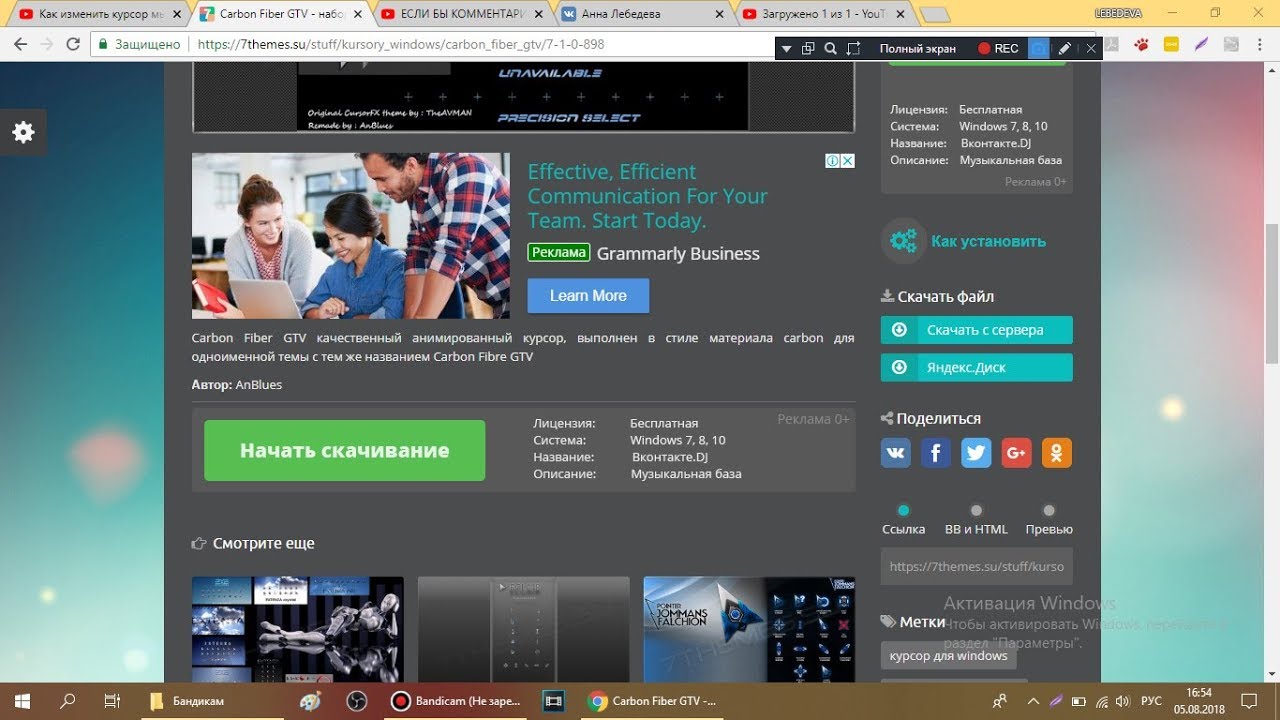Open Windows Start menu
The image size is (1280, 720).
[x=22, y=701]
